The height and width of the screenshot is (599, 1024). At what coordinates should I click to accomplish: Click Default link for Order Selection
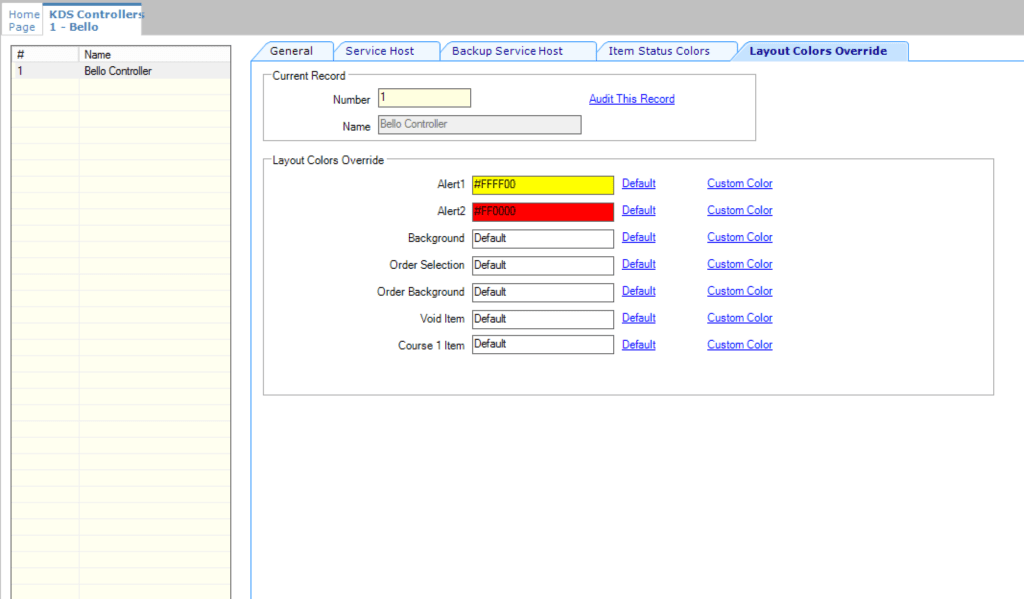point(639,264)
